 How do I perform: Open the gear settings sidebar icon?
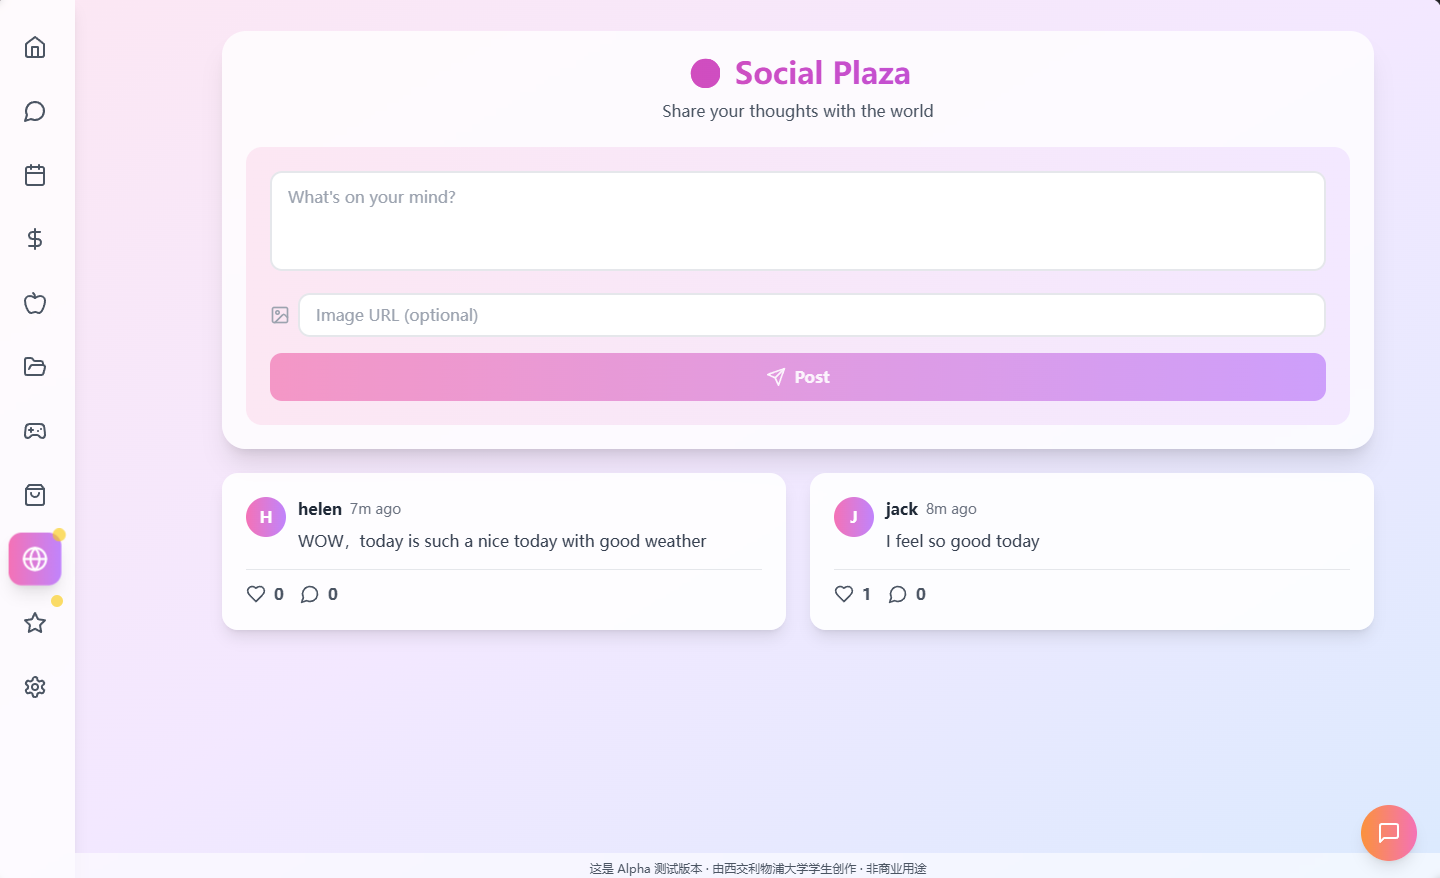click(35, 687)
